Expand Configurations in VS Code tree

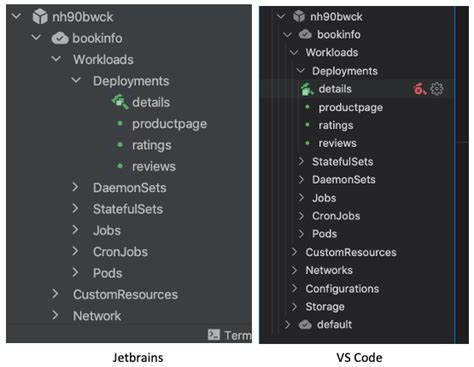pos(294,288)
